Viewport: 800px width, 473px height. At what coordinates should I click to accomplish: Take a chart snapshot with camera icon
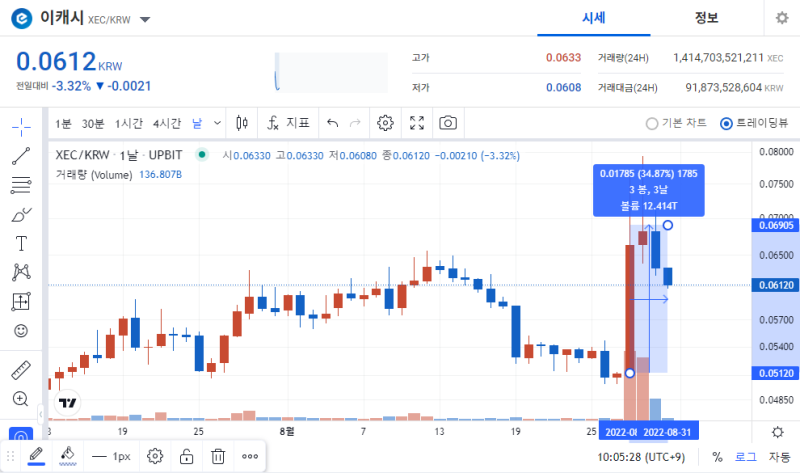tap(448, 123)
